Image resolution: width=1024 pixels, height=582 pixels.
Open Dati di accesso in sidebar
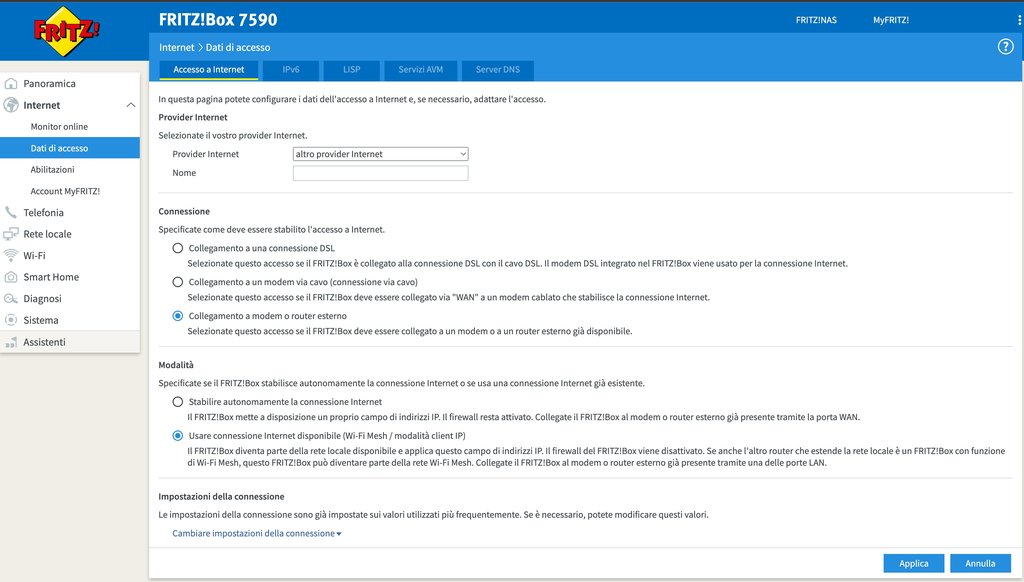pos(70,148)
